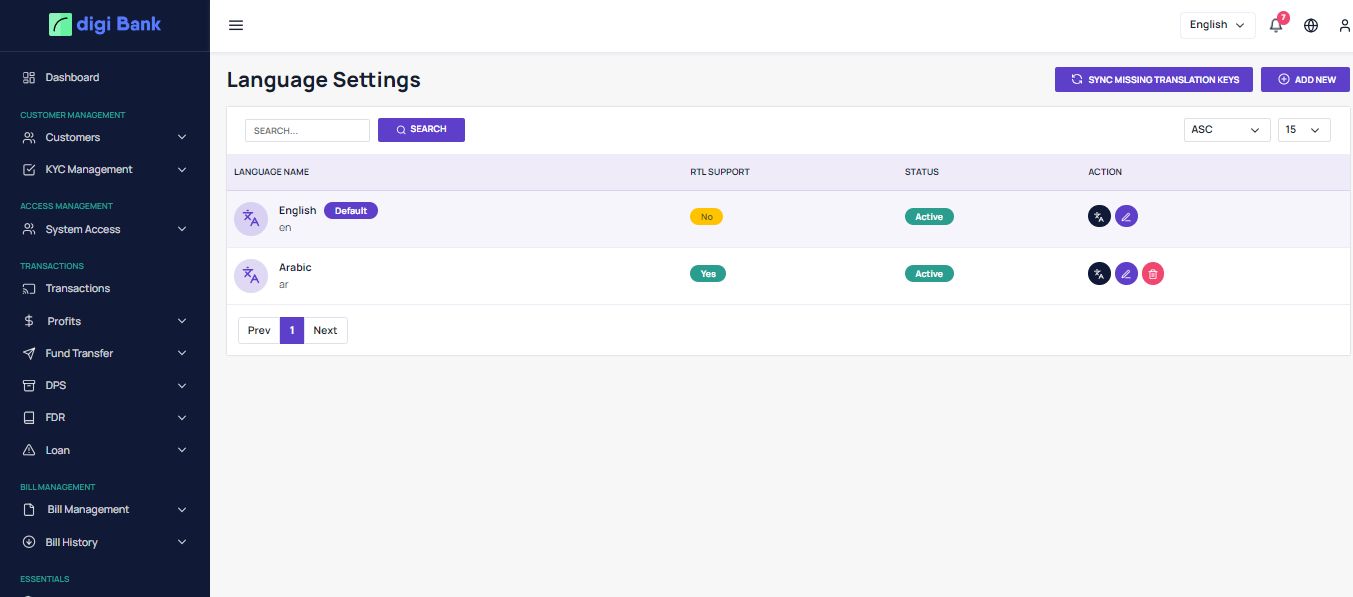Focus the language search field
The image size is (1353, 597).
307,130
